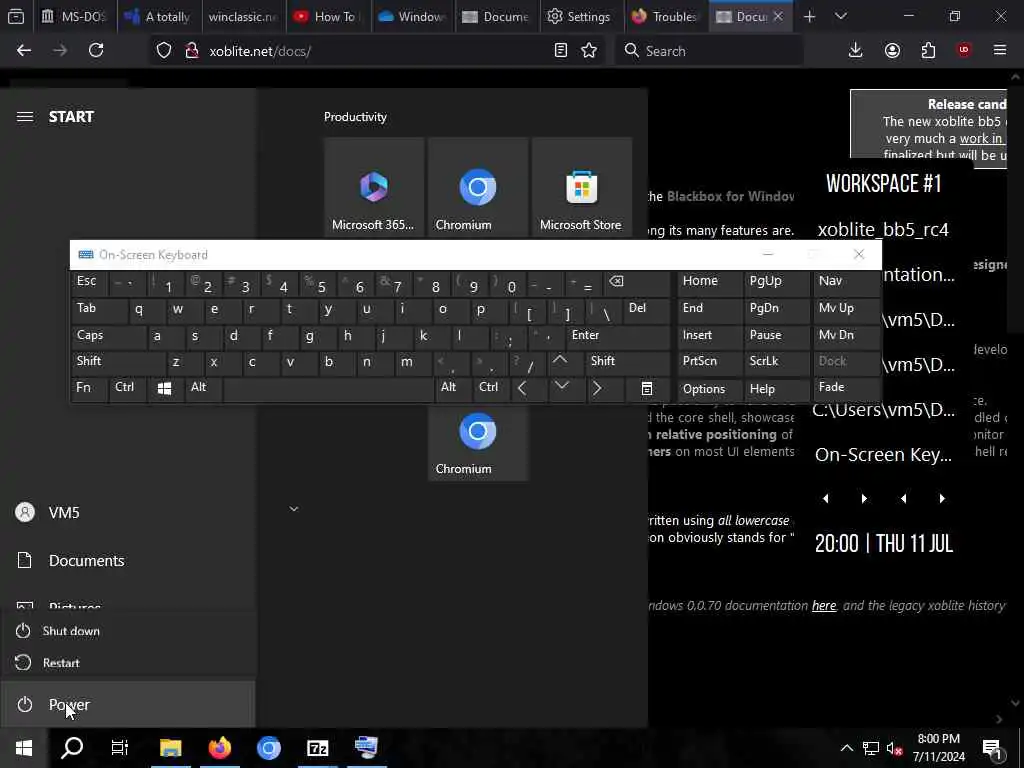Open the Firefox extensions puzzle icon
1024x768 pixels.
pyautogui.click(x=928, y=50)
